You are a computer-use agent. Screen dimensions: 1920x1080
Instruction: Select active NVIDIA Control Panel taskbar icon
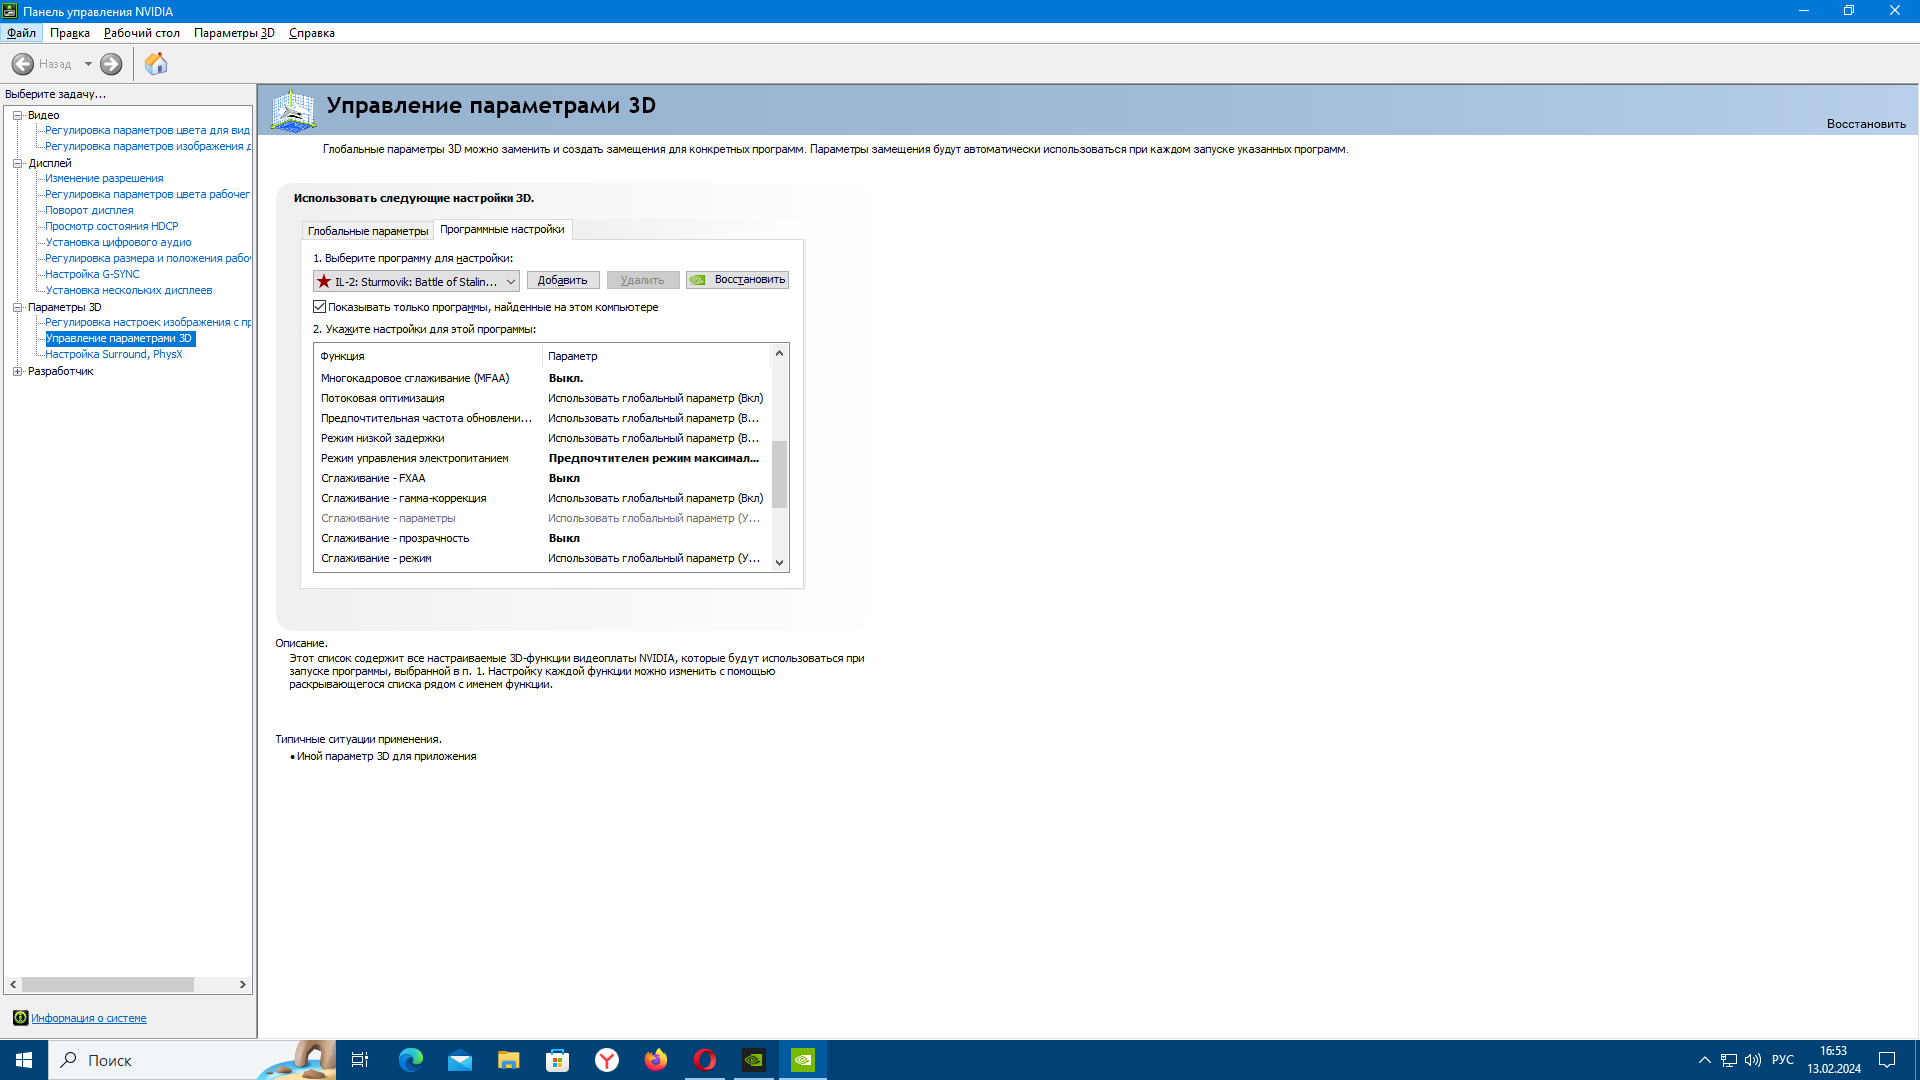click(x=802, y=1060)
